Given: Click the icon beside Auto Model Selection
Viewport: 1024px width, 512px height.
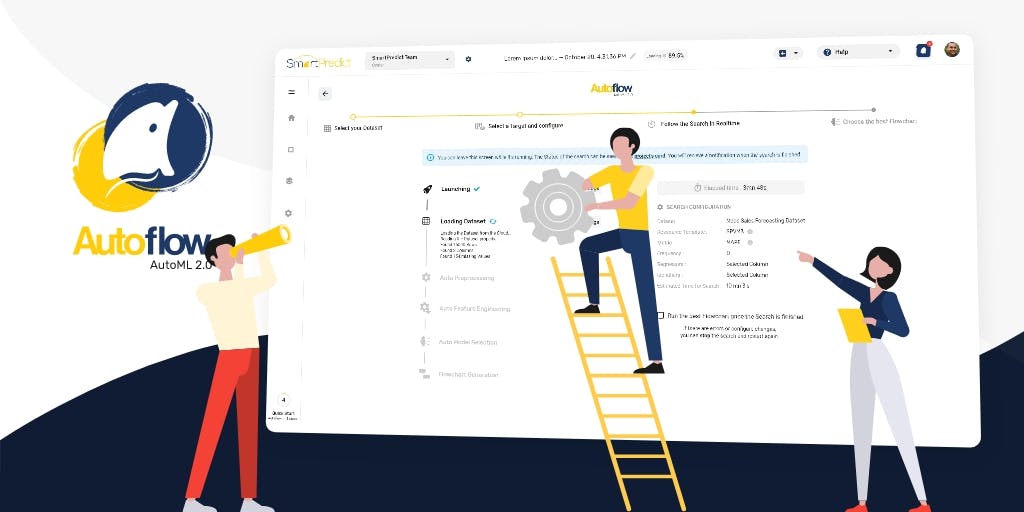Looking at the screenshot, I should tap(424, 341).
